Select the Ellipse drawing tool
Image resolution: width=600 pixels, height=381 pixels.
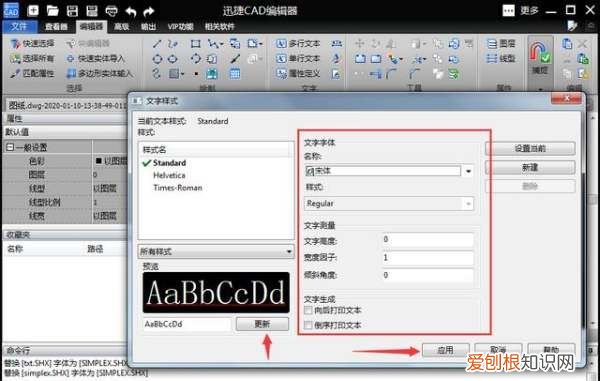click(x=173, y=59)
